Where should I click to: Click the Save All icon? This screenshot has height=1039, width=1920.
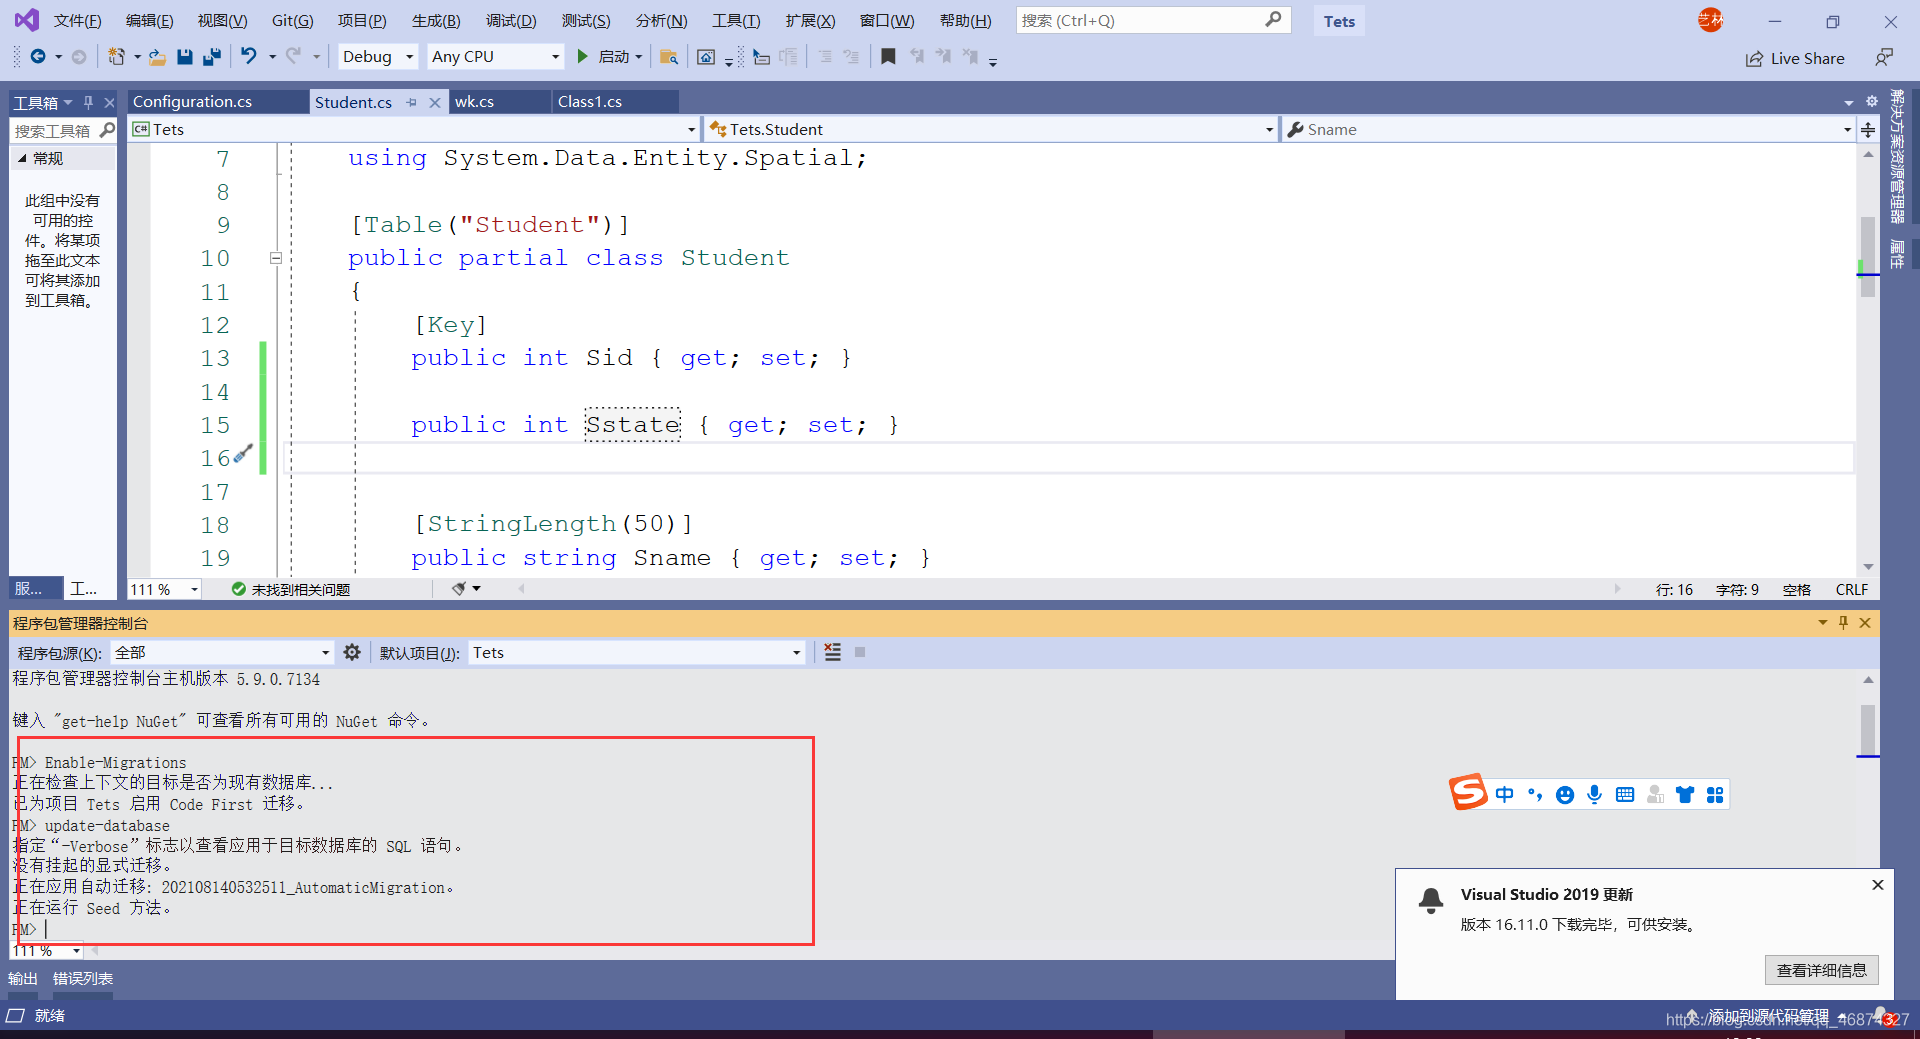coord(211,57)
